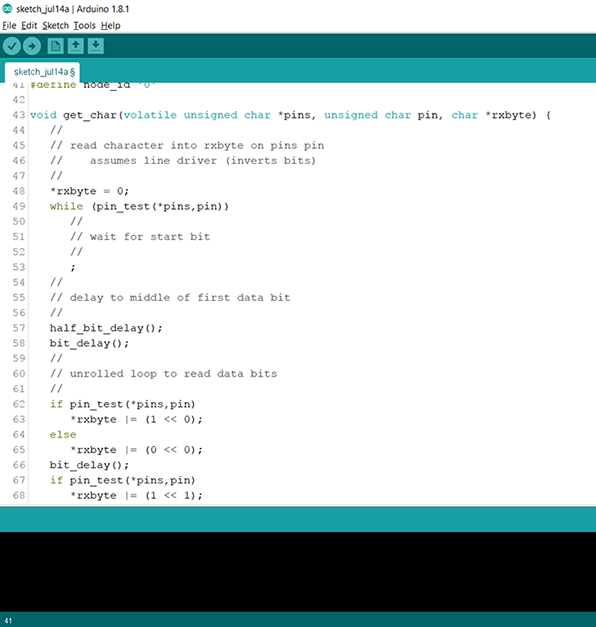Click comment 'read character into rxbyte on pins pin'
Viewport: 596px width, 627px height.
click(187, 146)
